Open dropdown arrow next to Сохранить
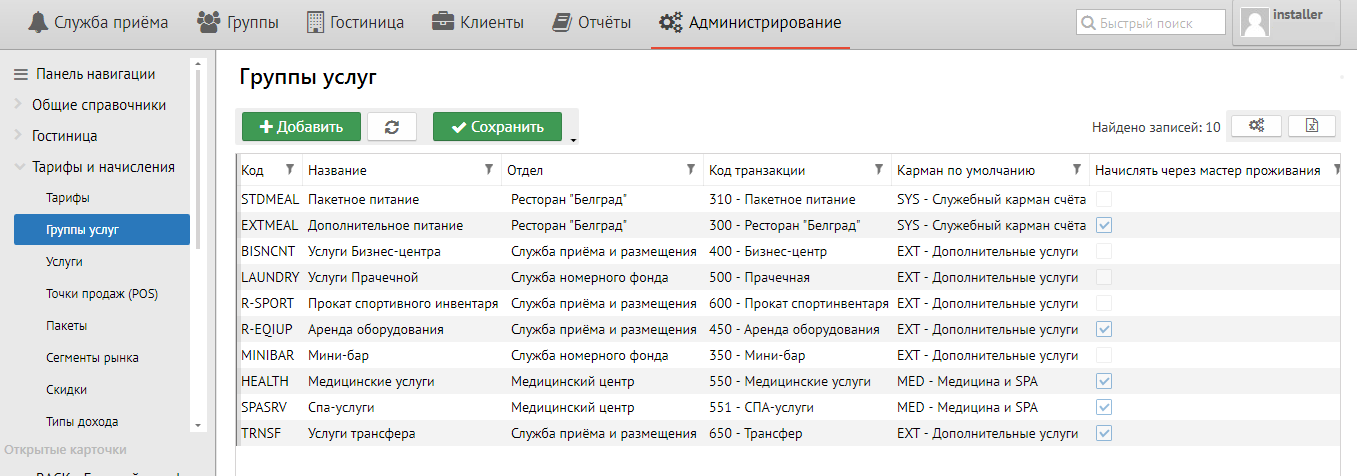1357x476 pixels. (x=573, y=141)
